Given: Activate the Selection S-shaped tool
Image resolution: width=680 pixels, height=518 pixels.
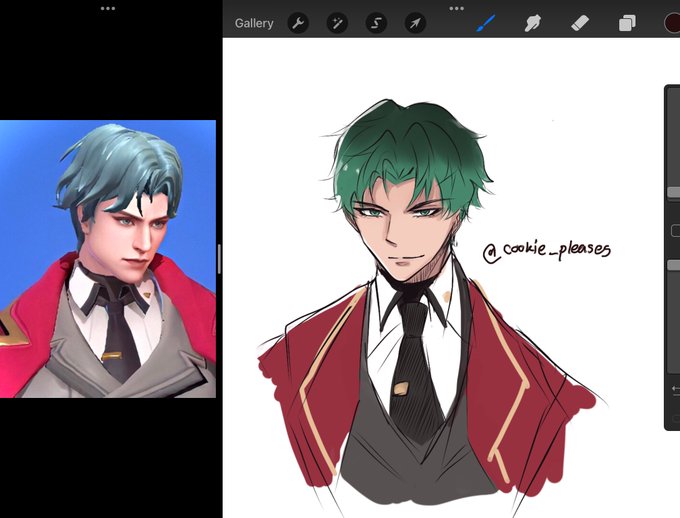Looking at the screenshot, I should (x=376, y=23).
